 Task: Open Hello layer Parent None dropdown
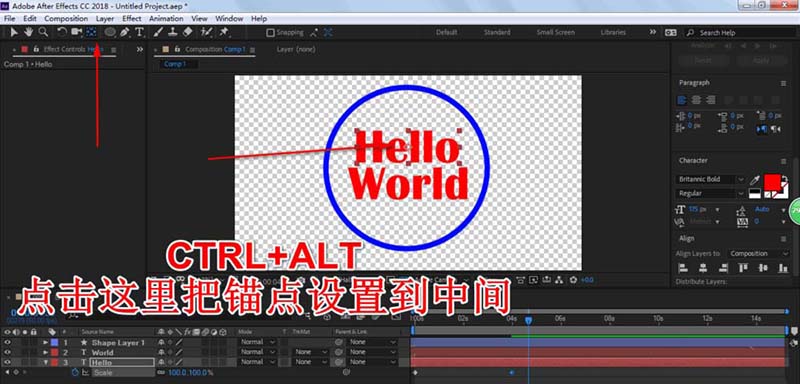(371, 362)
